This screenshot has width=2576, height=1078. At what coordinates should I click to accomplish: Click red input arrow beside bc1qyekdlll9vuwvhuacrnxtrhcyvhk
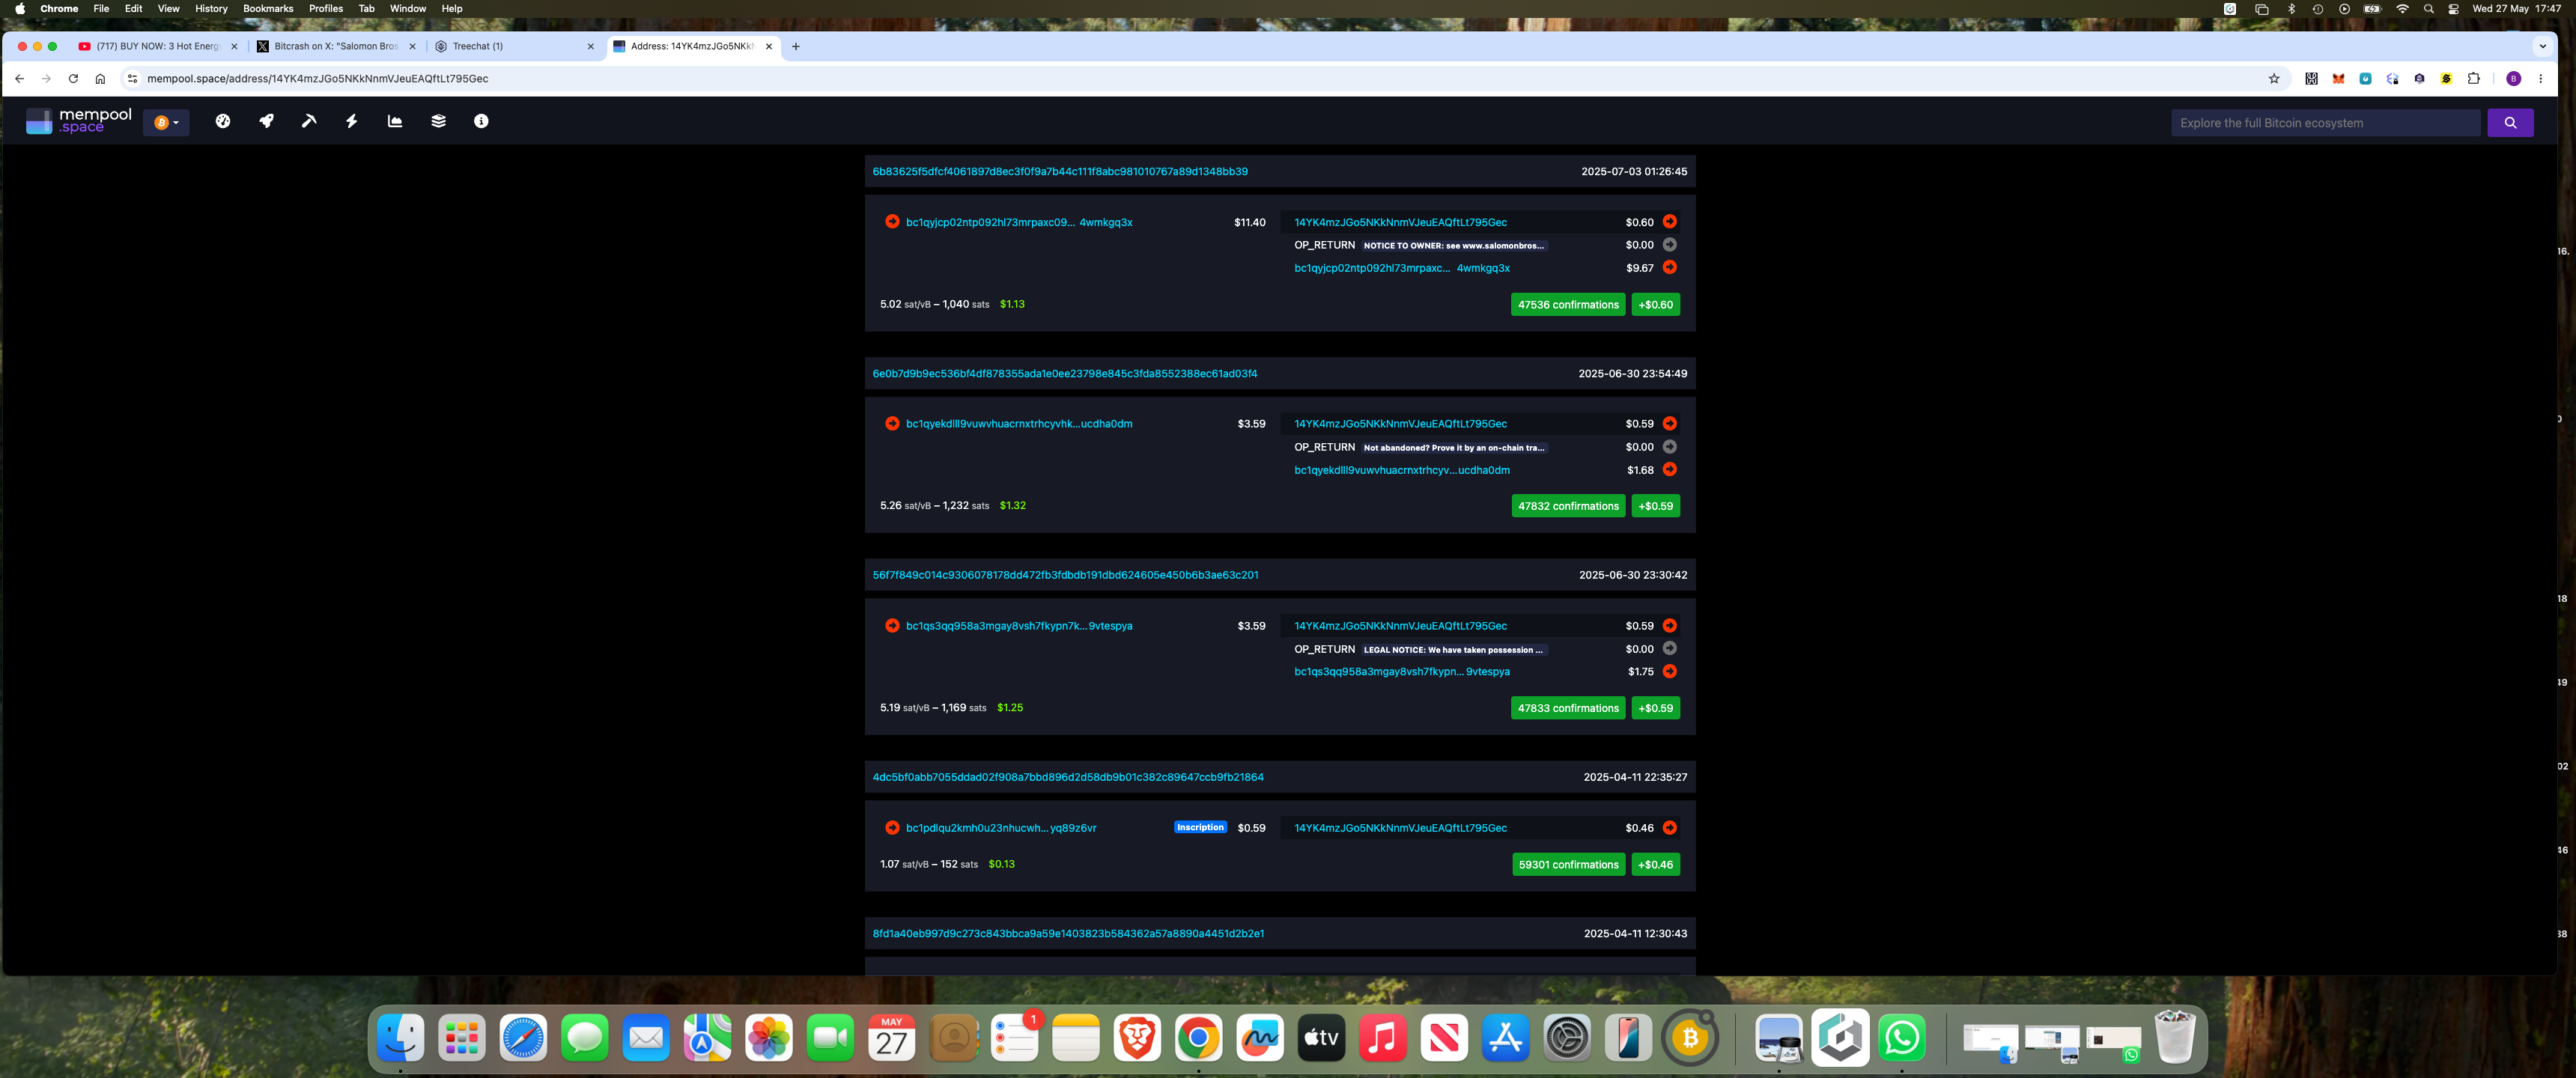(x=892, y=423)
